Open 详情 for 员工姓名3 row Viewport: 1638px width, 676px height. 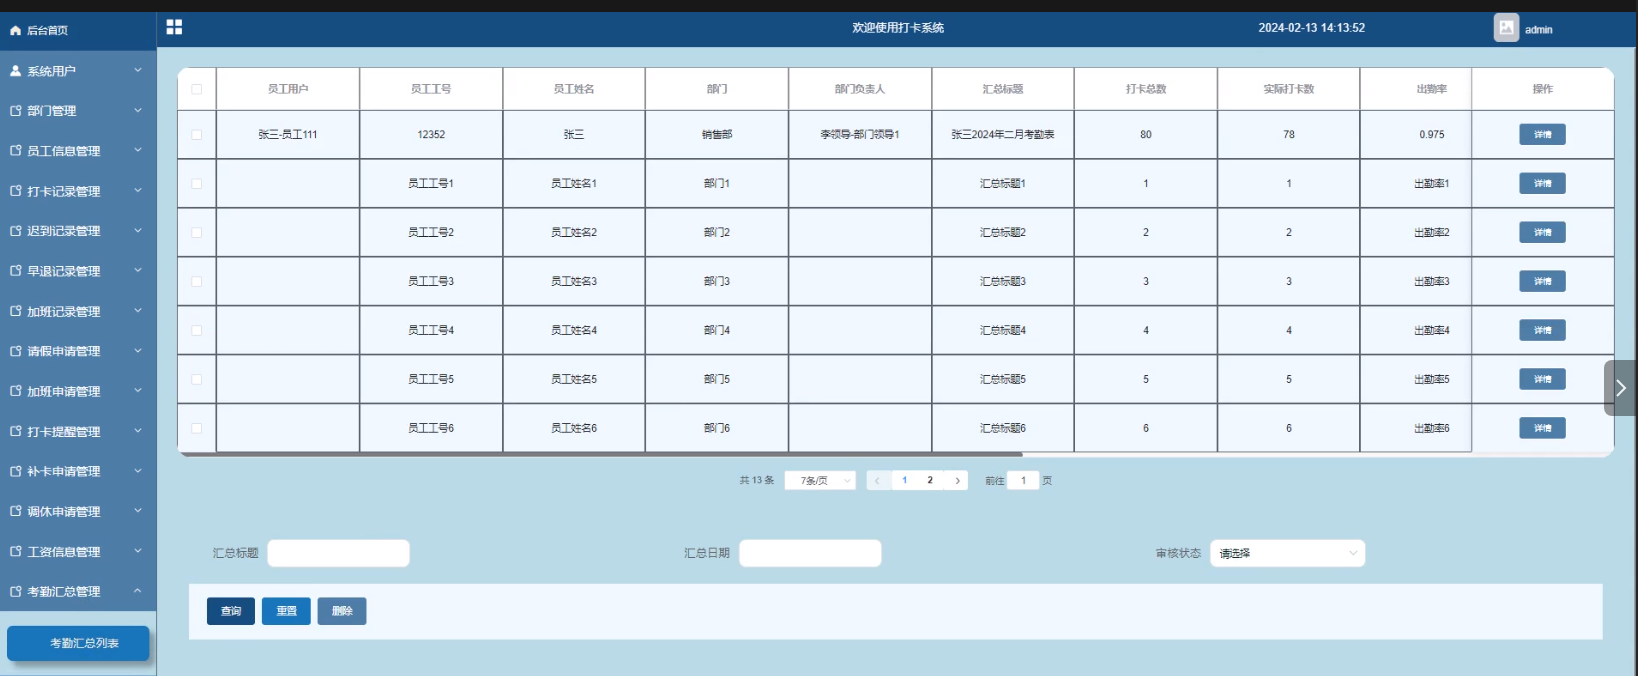click(x=1542, y=282)
